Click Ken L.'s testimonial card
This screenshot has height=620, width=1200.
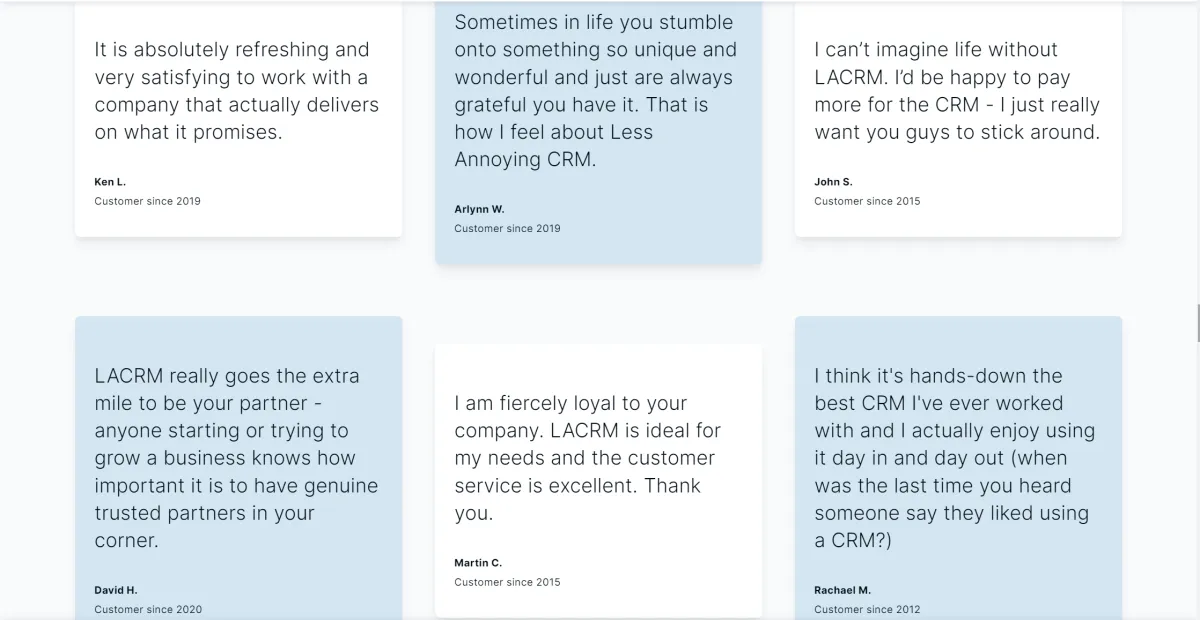(x=238, y=120)
